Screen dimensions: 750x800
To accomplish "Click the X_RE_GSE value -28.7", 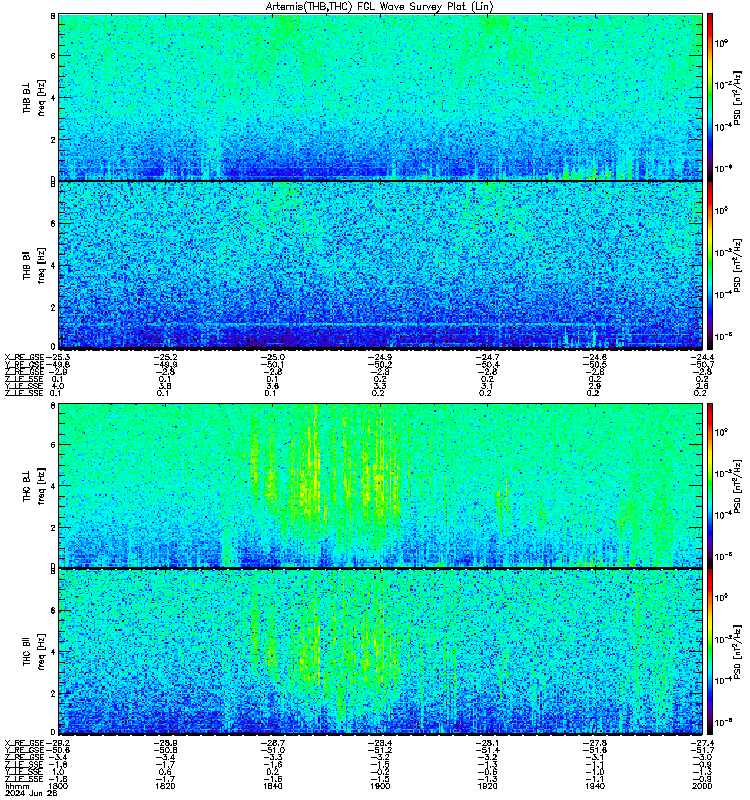I will point(272,743).
